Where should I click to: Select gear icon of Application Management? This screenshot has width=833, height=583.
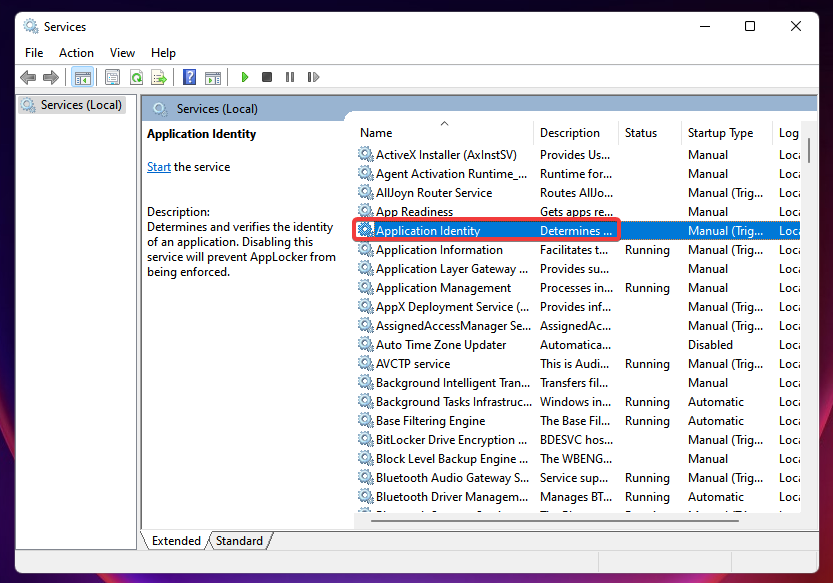tap(366, 288)
